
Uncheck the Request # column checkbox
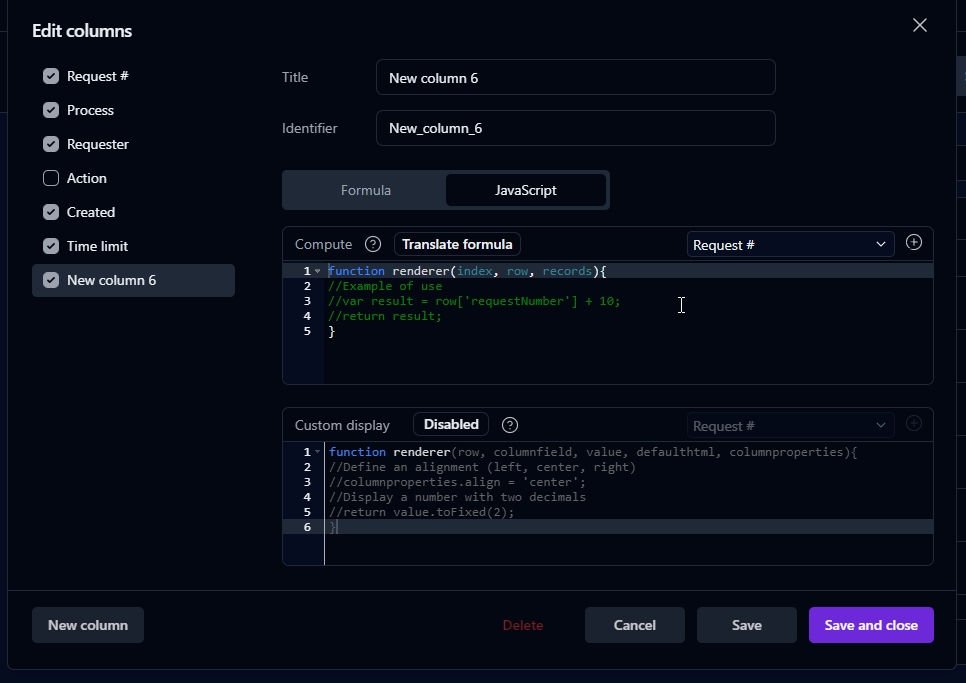[x=51, y=76]
